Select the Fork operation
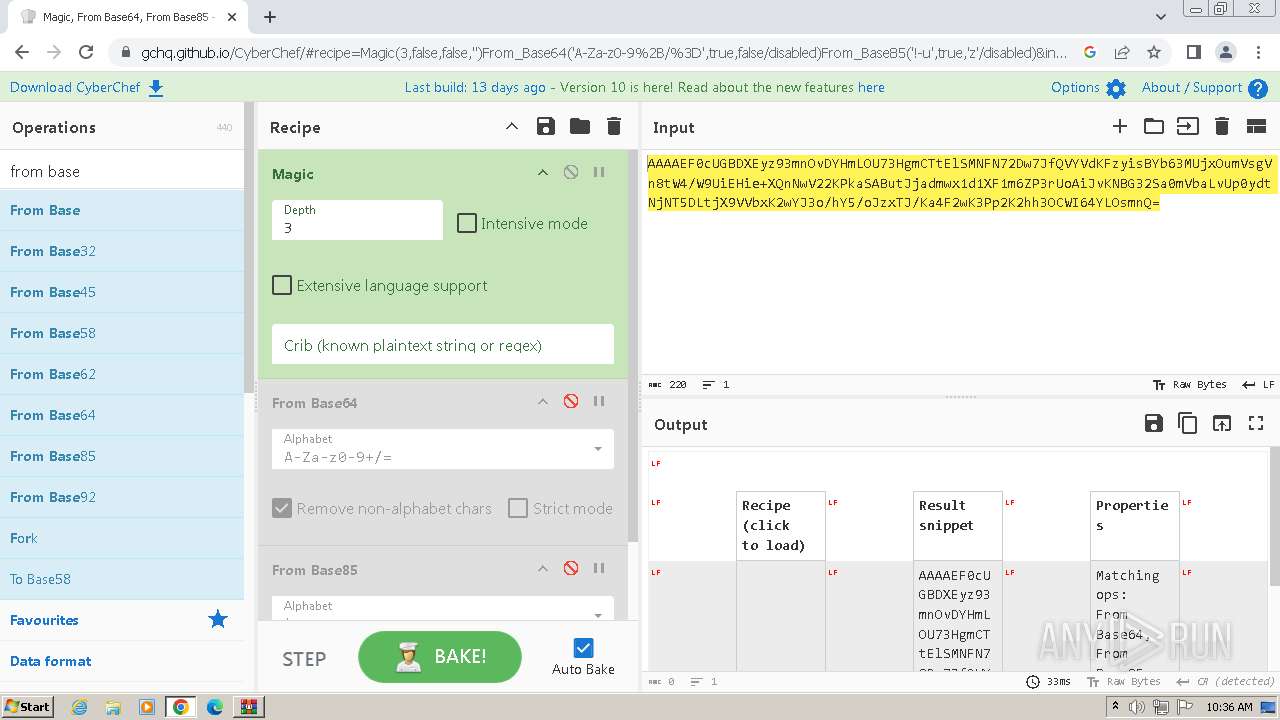This screenshot has height=720, width=1280. coord(122,538)
